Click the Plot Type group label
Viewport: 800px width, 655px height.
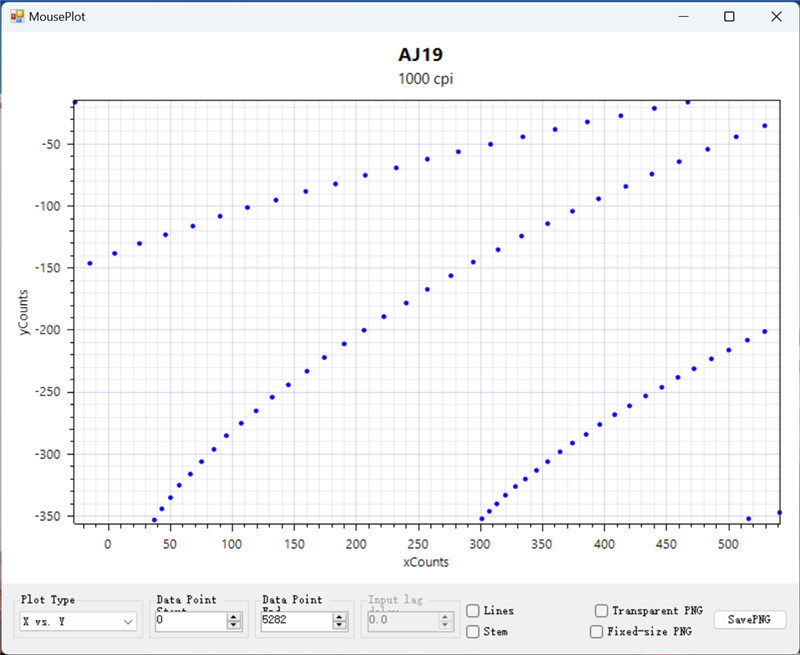coord(48,599)
